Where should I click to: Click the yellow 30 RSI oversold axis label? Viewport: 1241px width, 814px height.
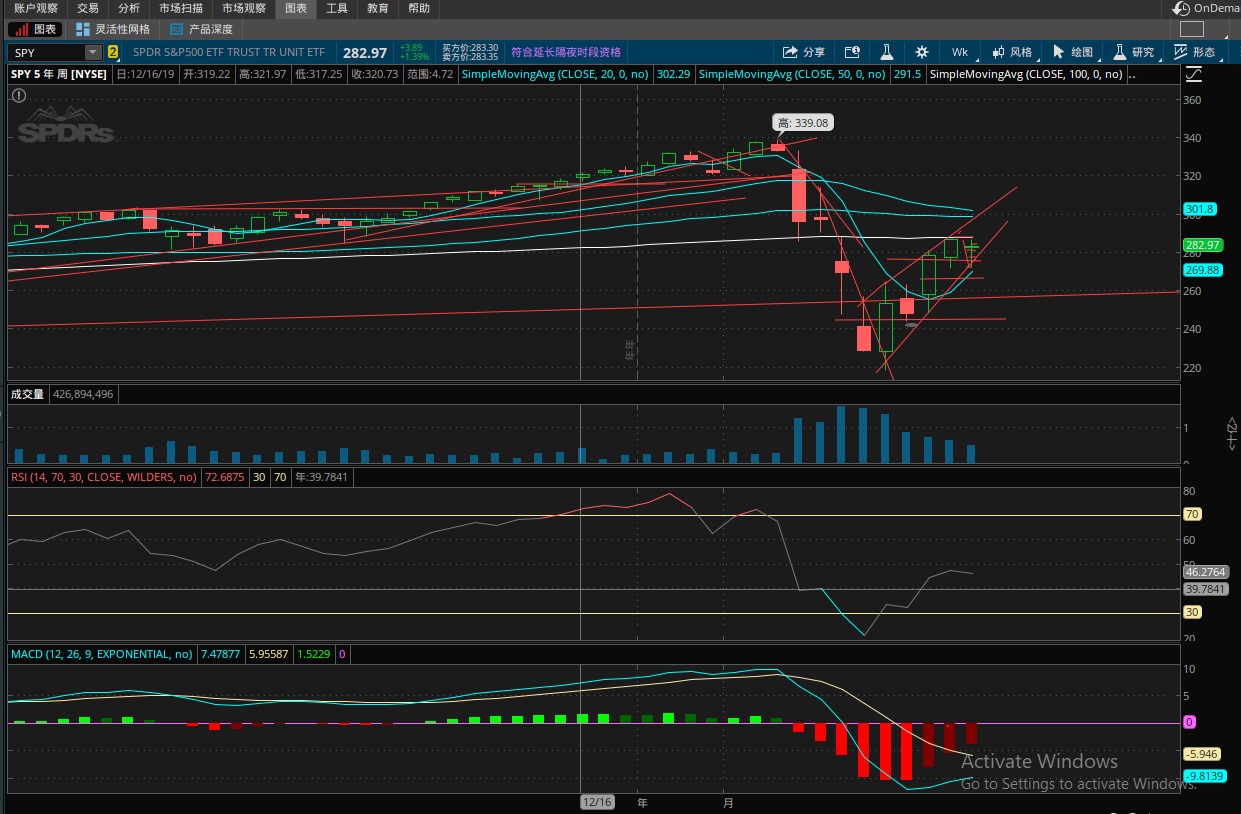pyautogui.click(x=1193, y=613)
